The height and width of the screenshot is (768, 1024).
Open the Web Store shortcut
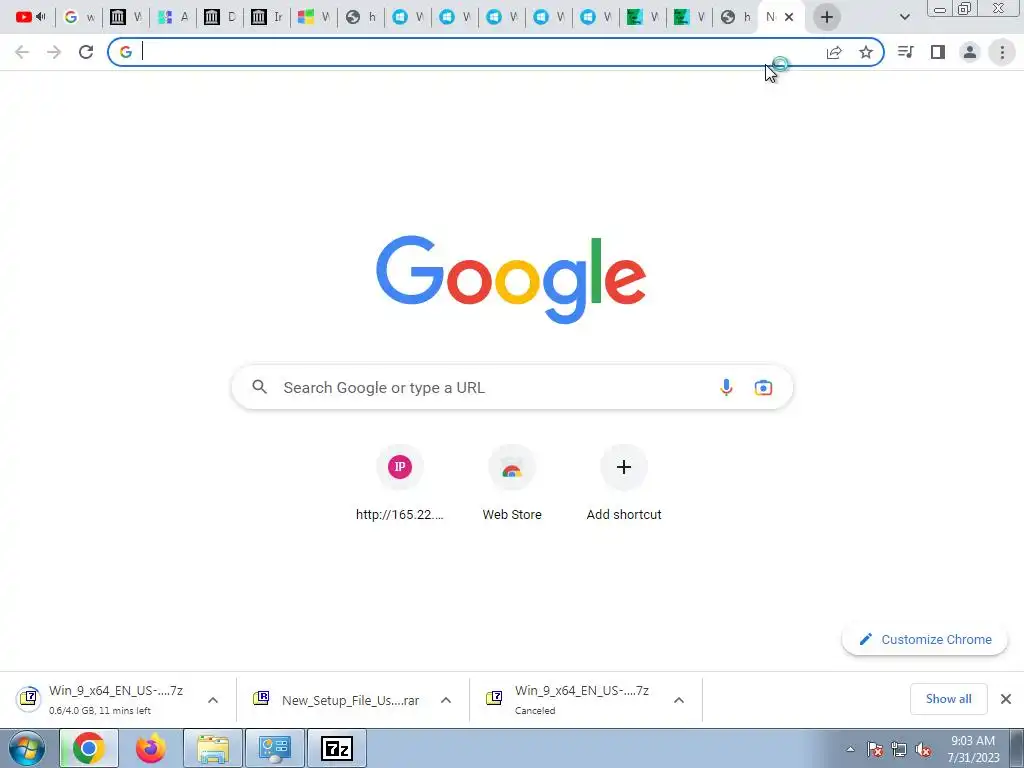point(512,483)
